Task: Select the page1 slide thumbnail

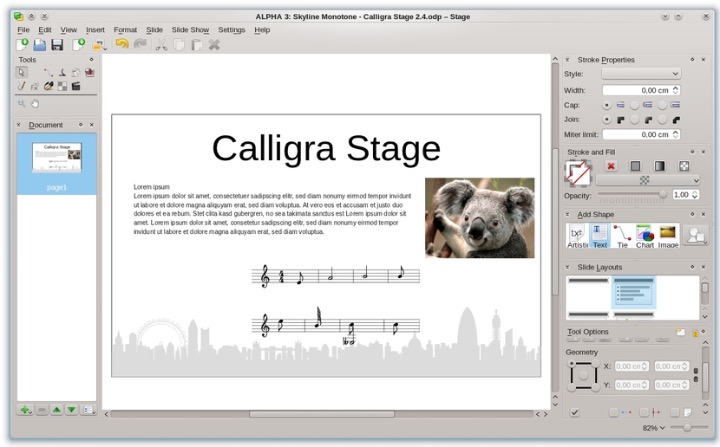Action: point(56,160)
